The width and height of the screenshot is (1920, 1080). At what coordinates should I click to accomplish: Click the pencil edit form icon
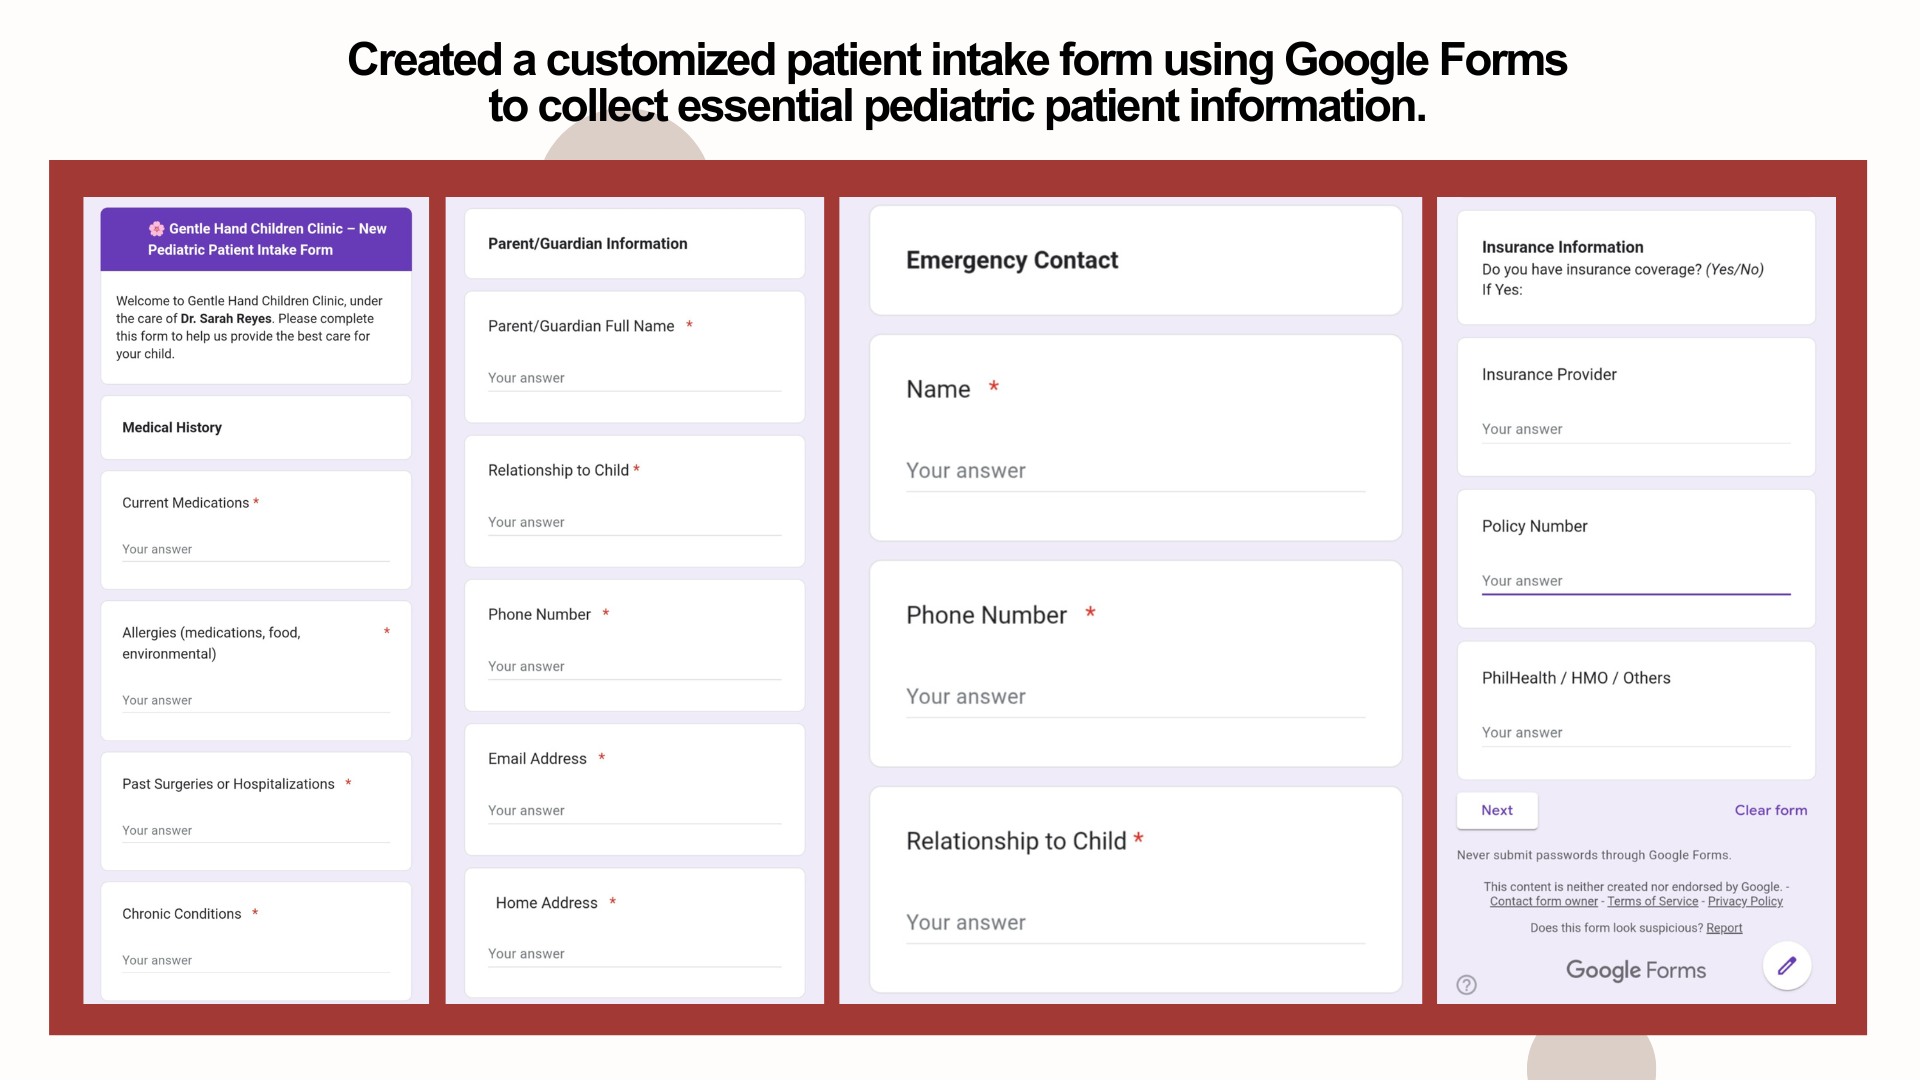pyautogui.click(x=1787, y=966)
